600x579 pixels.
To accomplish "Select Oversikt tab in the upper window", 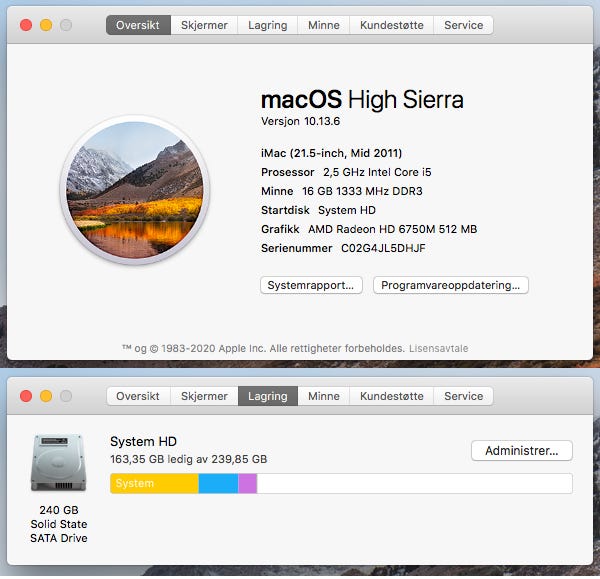I will (x=138, y=25).
